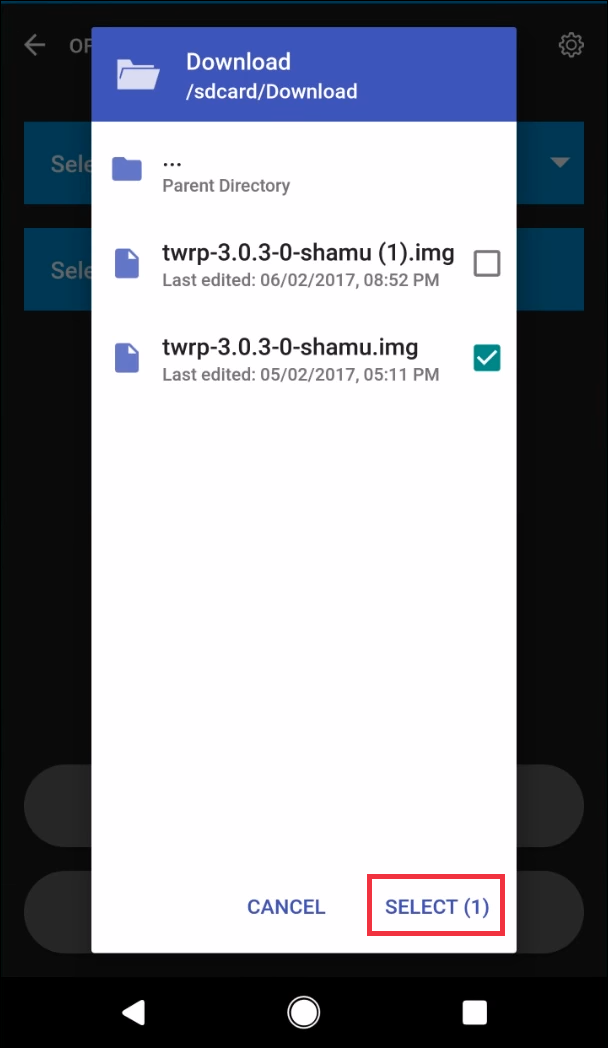The height and width of the screenshot is (1048, 608).
Task: Confirm with the SELECT (1) button
Action: 436,906
